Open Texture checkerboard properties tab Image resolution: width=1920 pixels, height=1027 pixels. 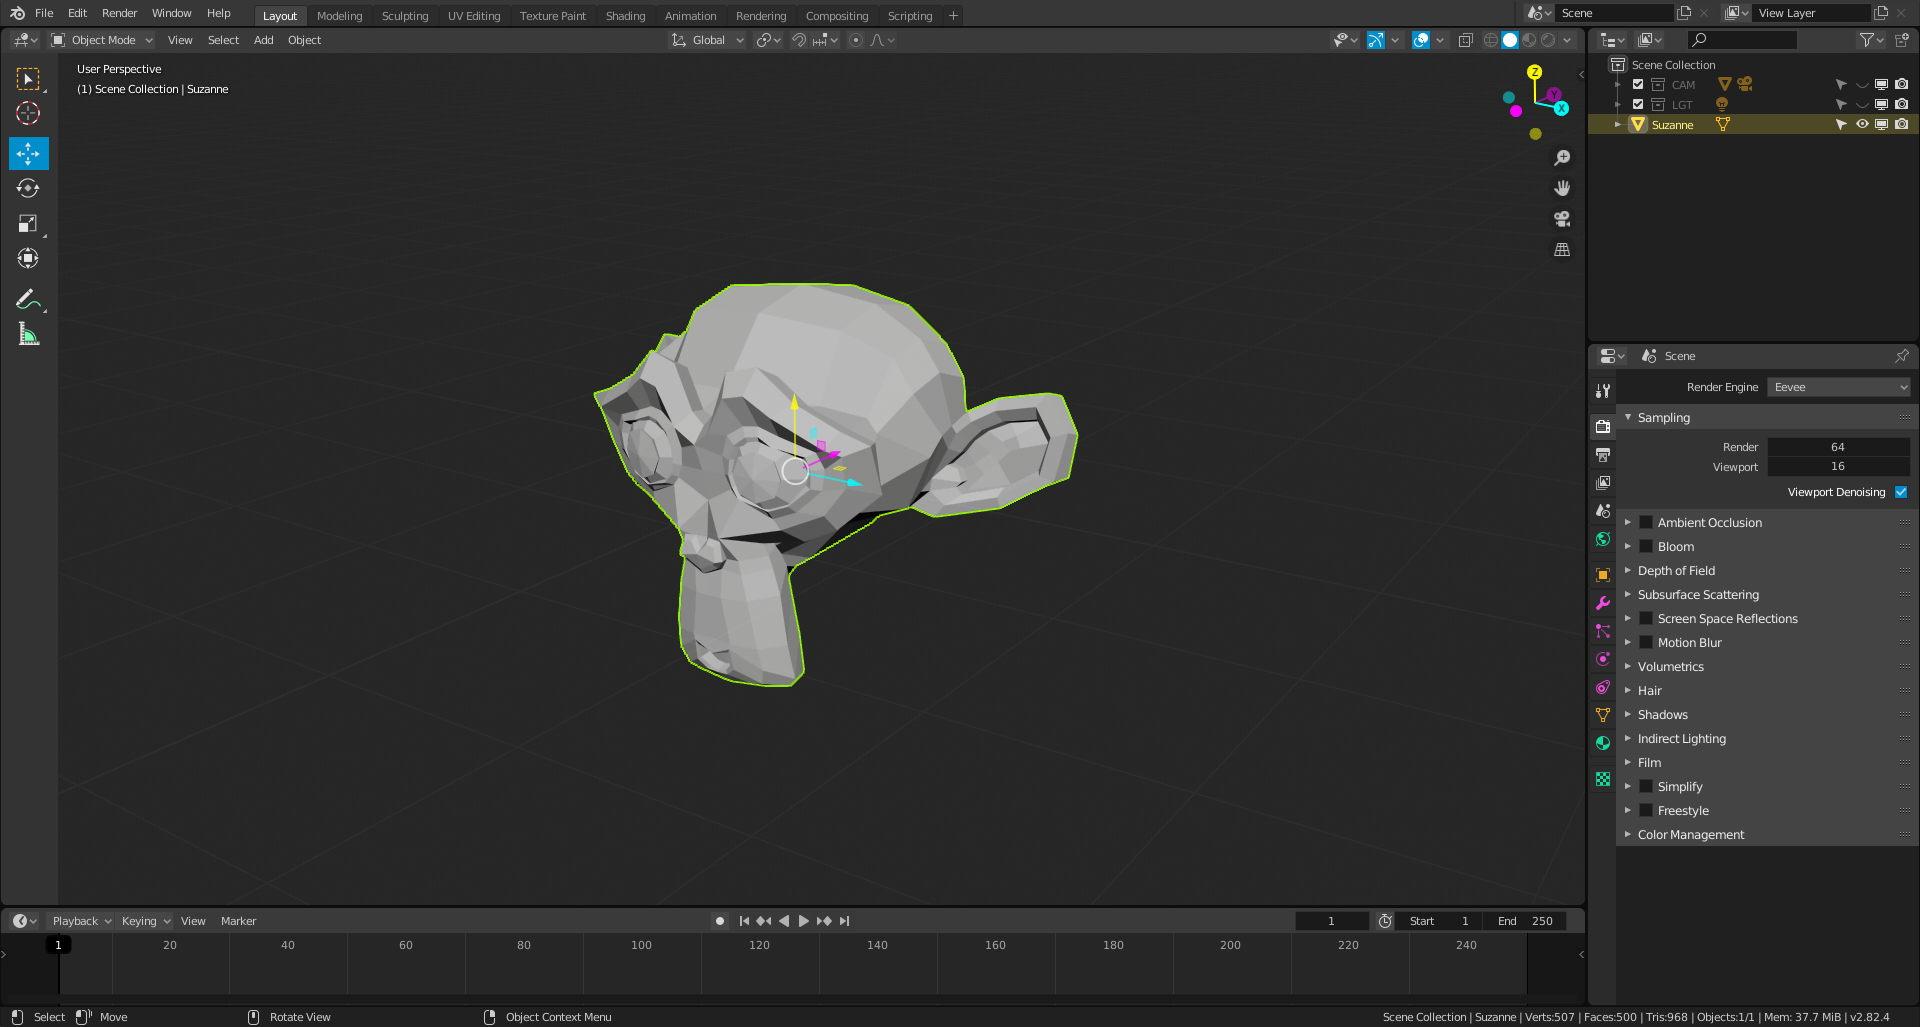(1603, 779)
